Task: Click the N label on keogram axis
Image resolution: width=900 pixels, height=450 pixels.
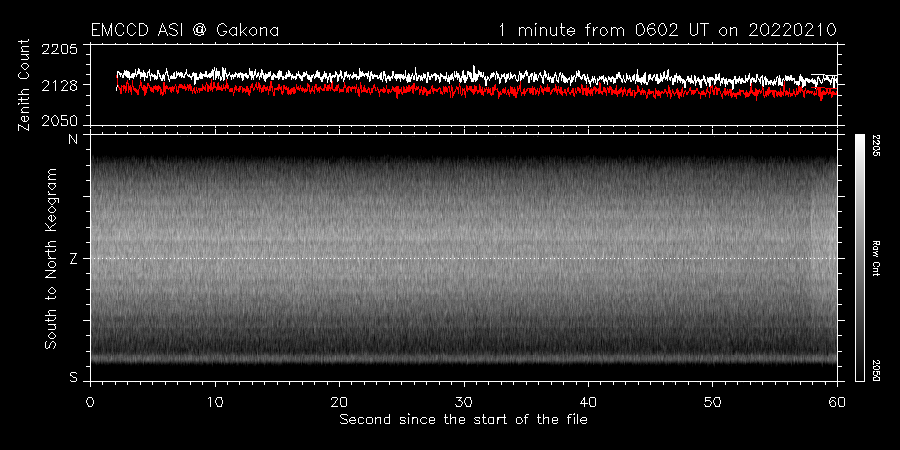Action: [73, 140]
